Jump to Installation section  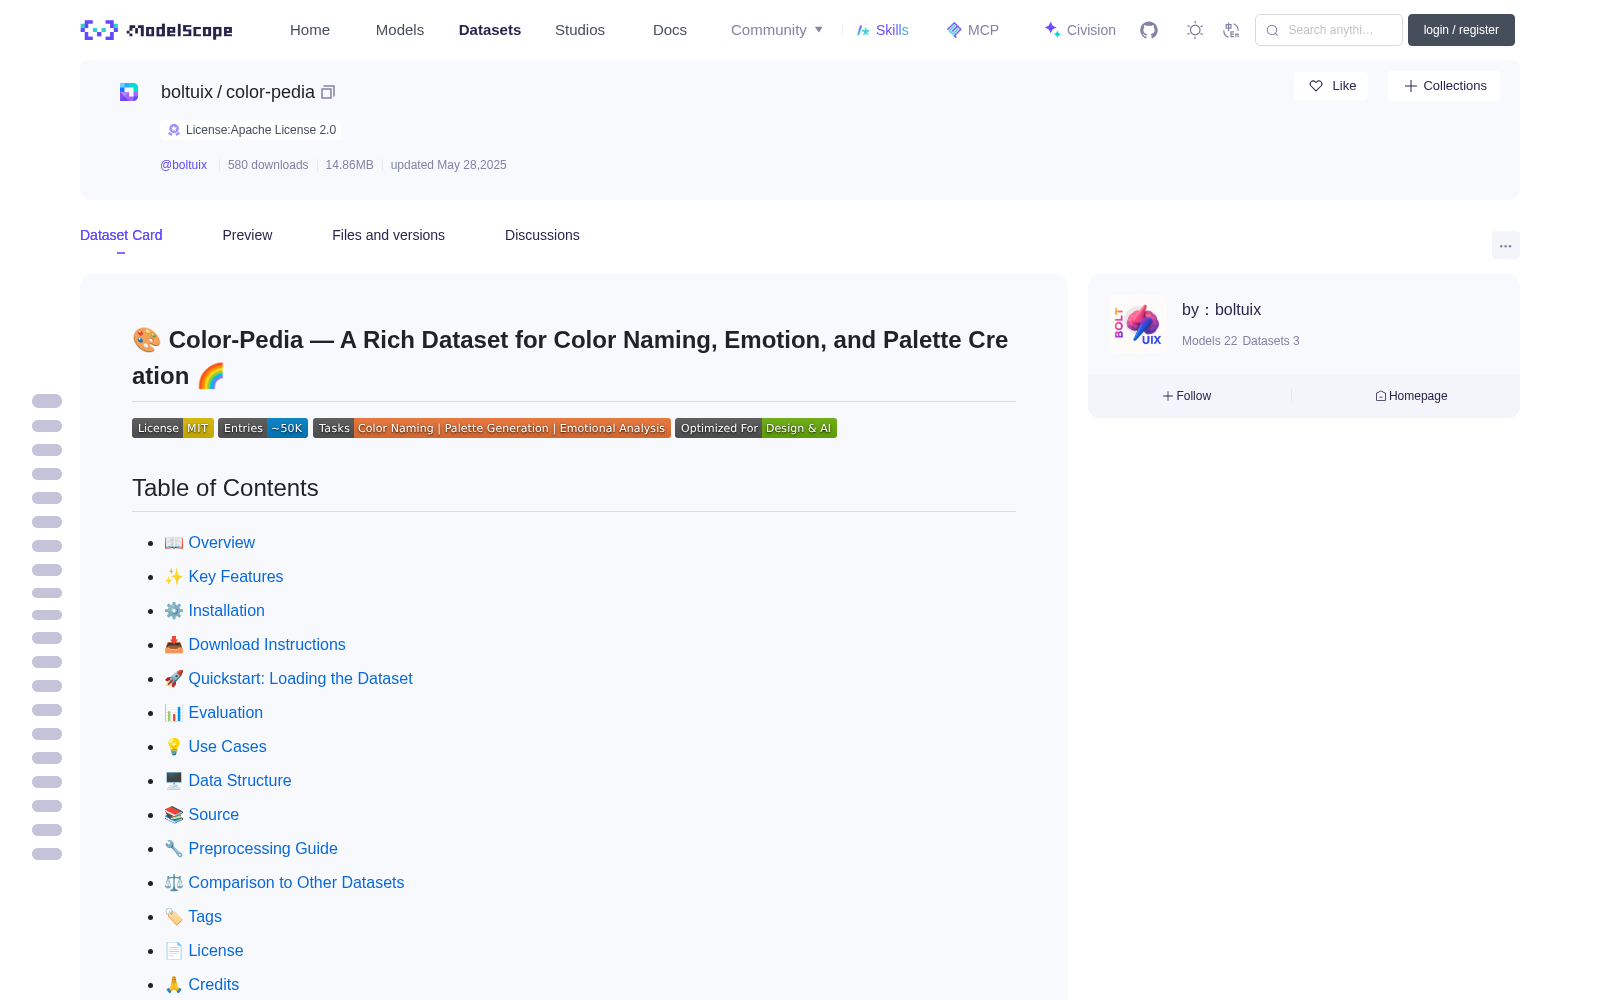pos(226,611)
